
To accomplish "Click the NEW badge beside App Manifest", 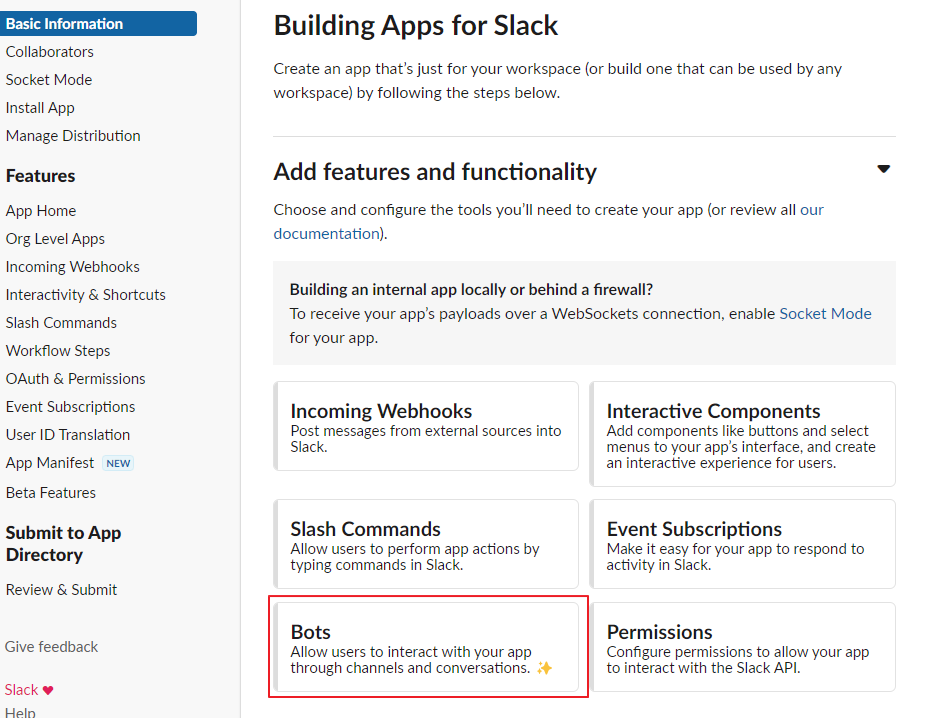I will click(x=118, y=463).
